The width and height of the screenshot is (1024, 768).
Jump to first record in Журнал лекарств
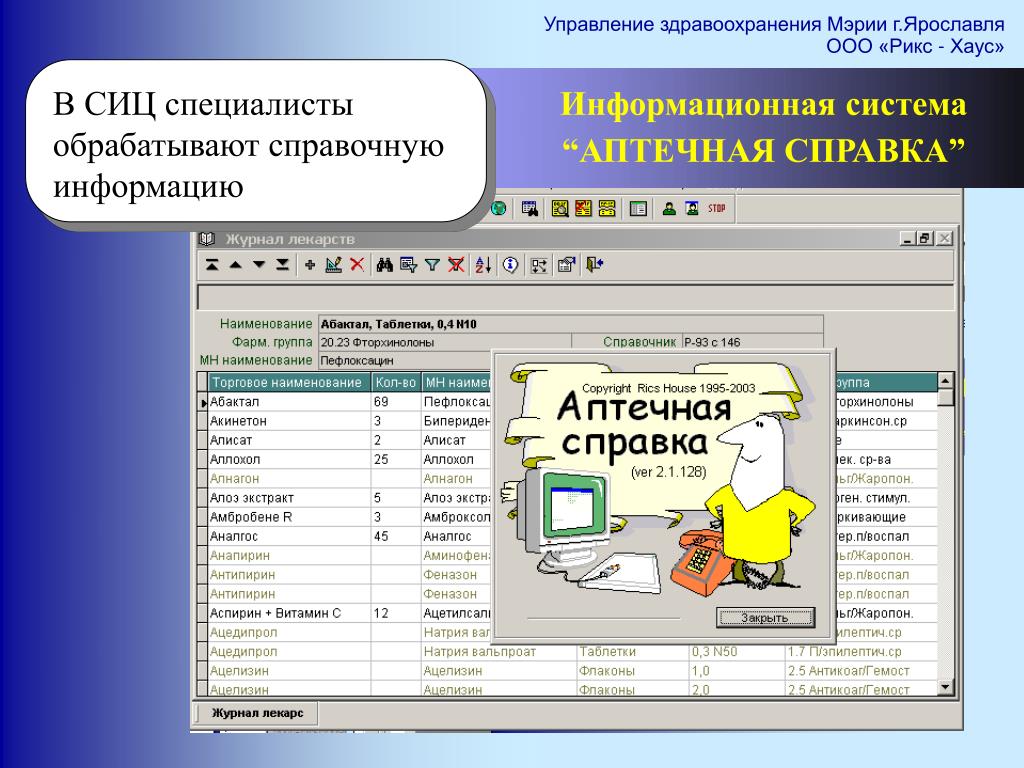(212, 265)
